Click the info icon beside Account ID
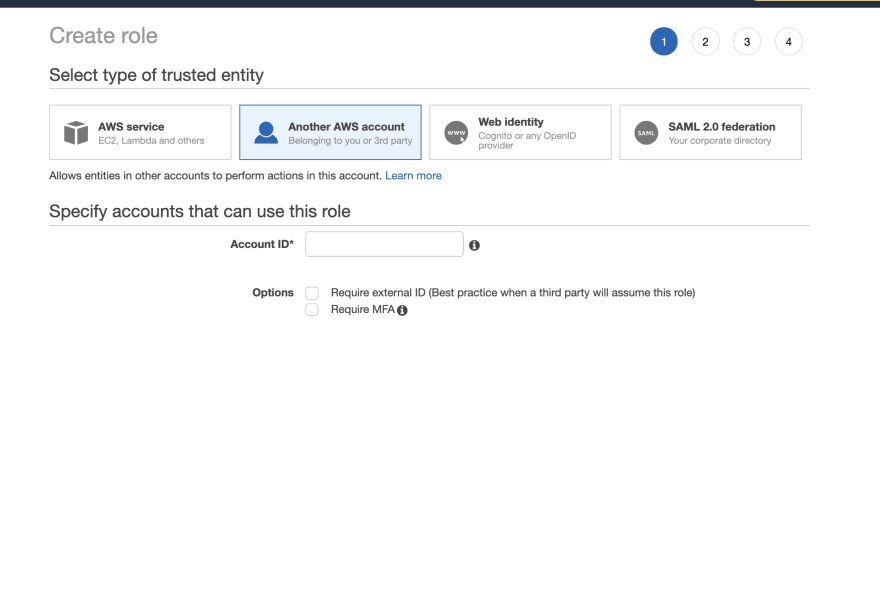 pyautogui.click(x=474, y=245)
